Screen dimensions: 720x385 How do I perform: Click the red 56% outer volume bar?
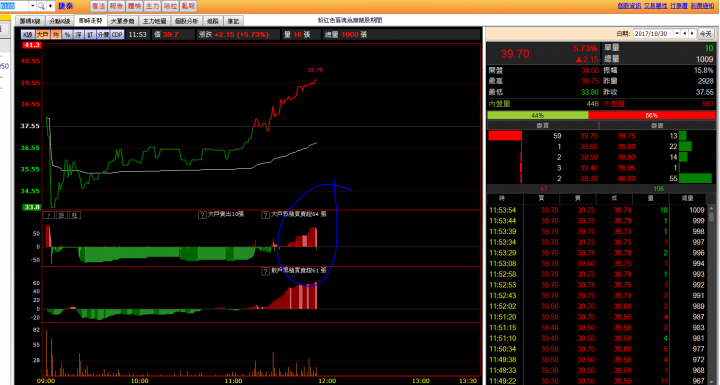point(652,115)
